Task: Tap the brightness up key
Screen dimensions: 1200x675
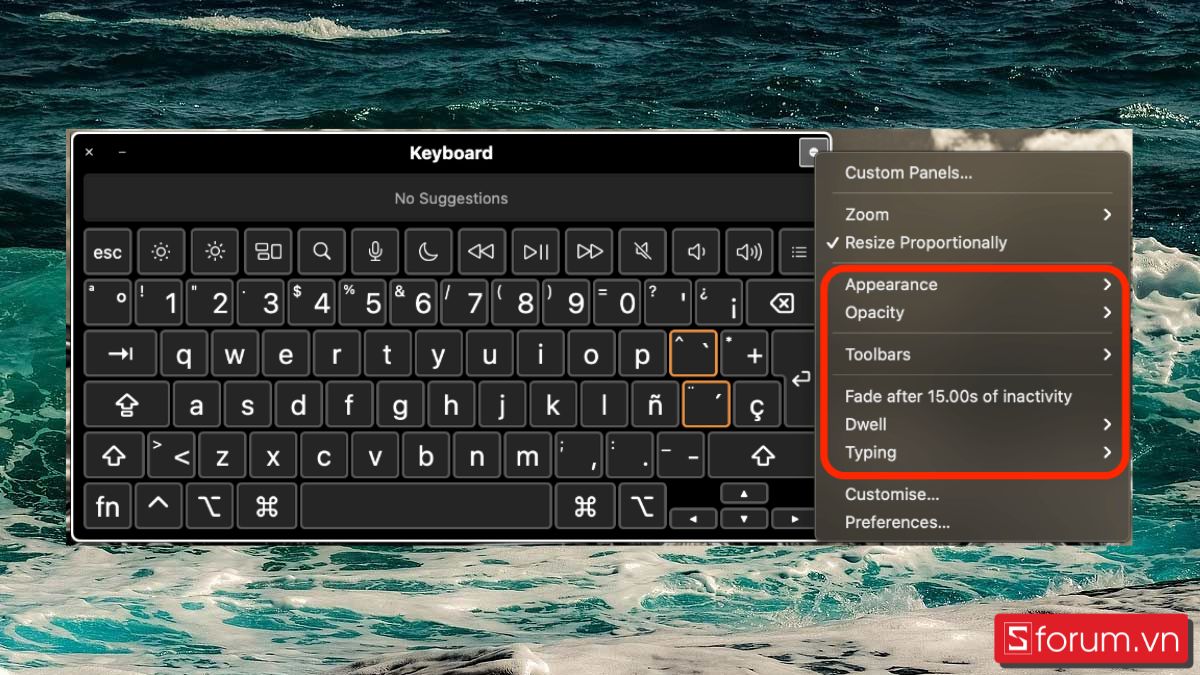Action: 215,252
